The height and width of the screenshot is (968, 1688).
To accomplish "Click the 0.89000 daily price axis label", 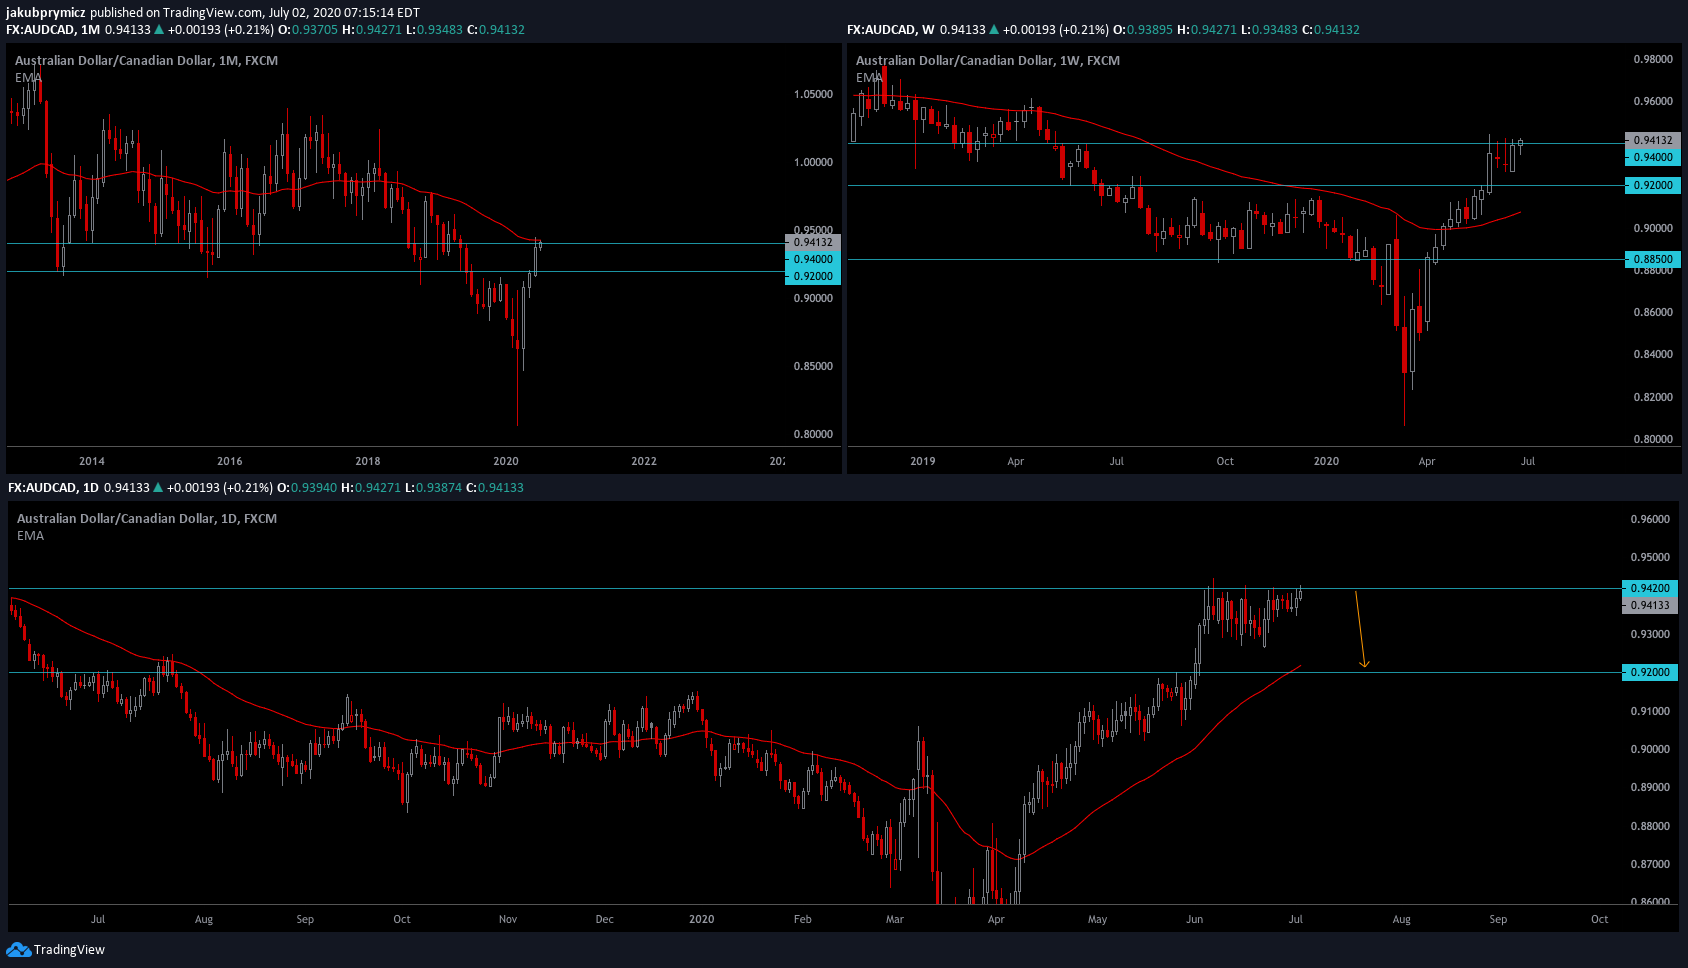I will click(1650, 787).
